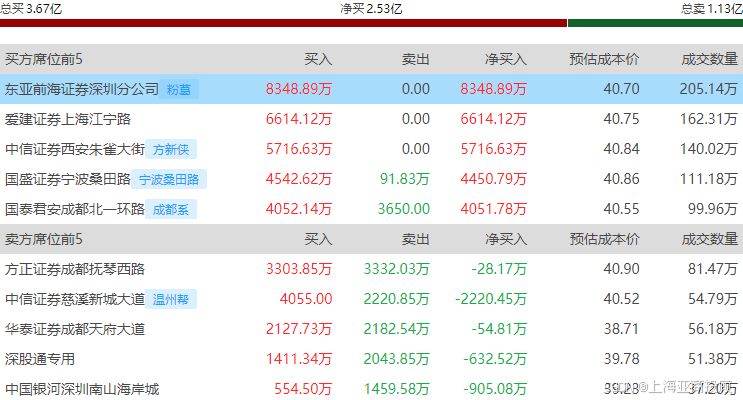This screenshot has width=743, height=400.
Task: Click 净买 2.53亿 label
Action: pyautogui.click(x=371, y=9)
